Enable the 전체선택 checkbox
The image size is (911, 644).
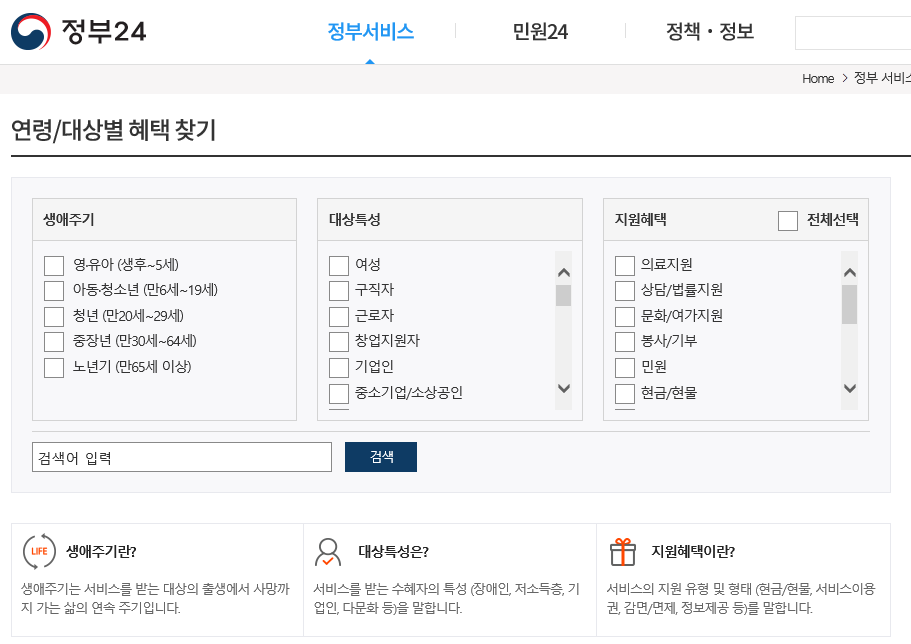(788, 221)
